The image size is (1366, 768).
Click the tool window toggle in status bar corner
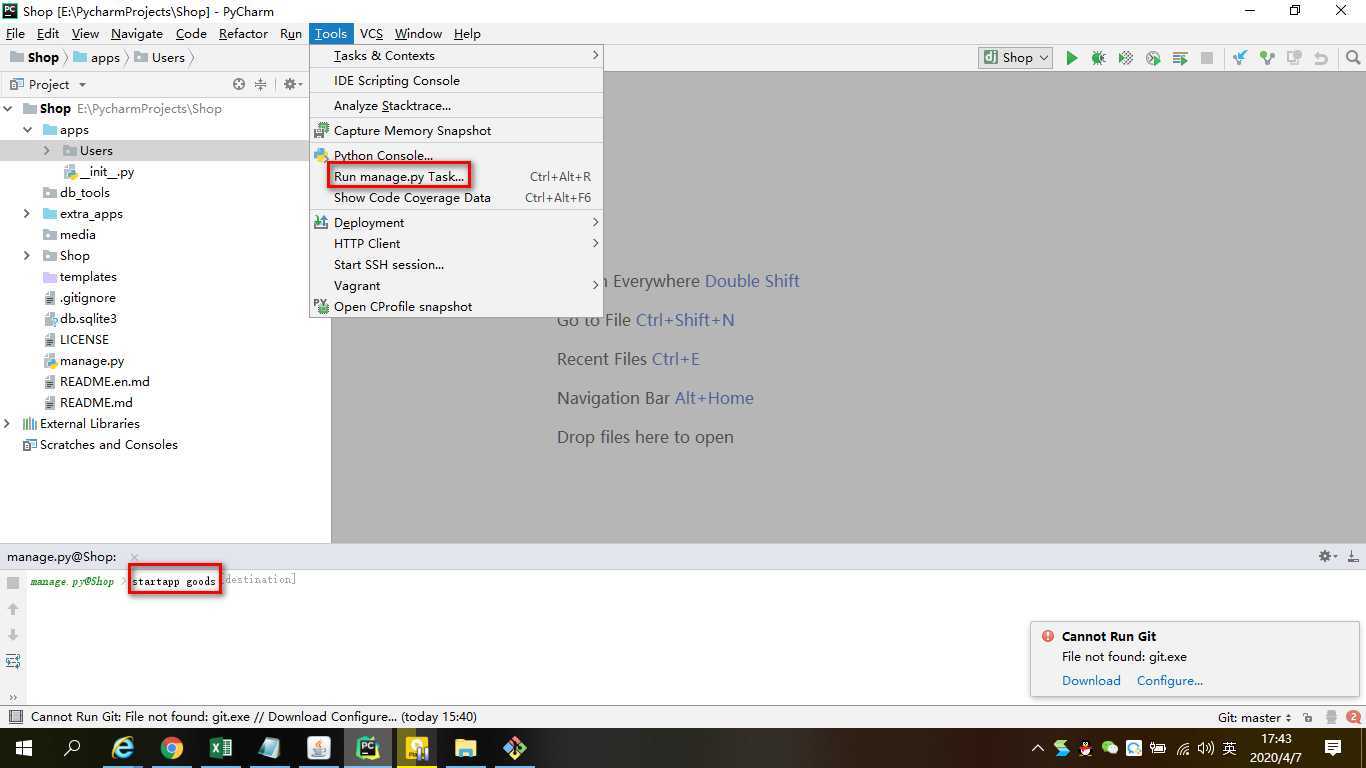(14, 717)
